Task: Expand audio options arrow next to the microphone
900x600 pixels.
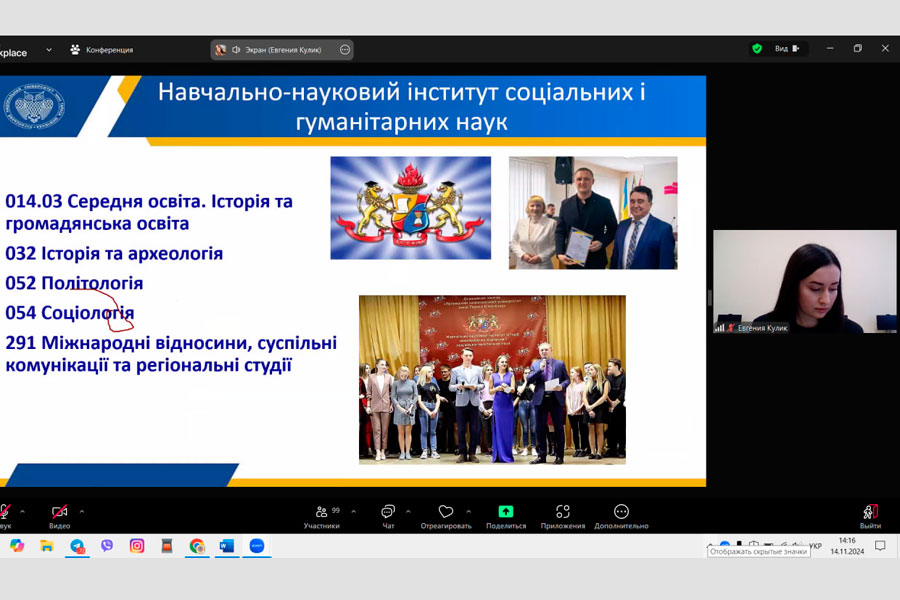Action: click(22, 511)
